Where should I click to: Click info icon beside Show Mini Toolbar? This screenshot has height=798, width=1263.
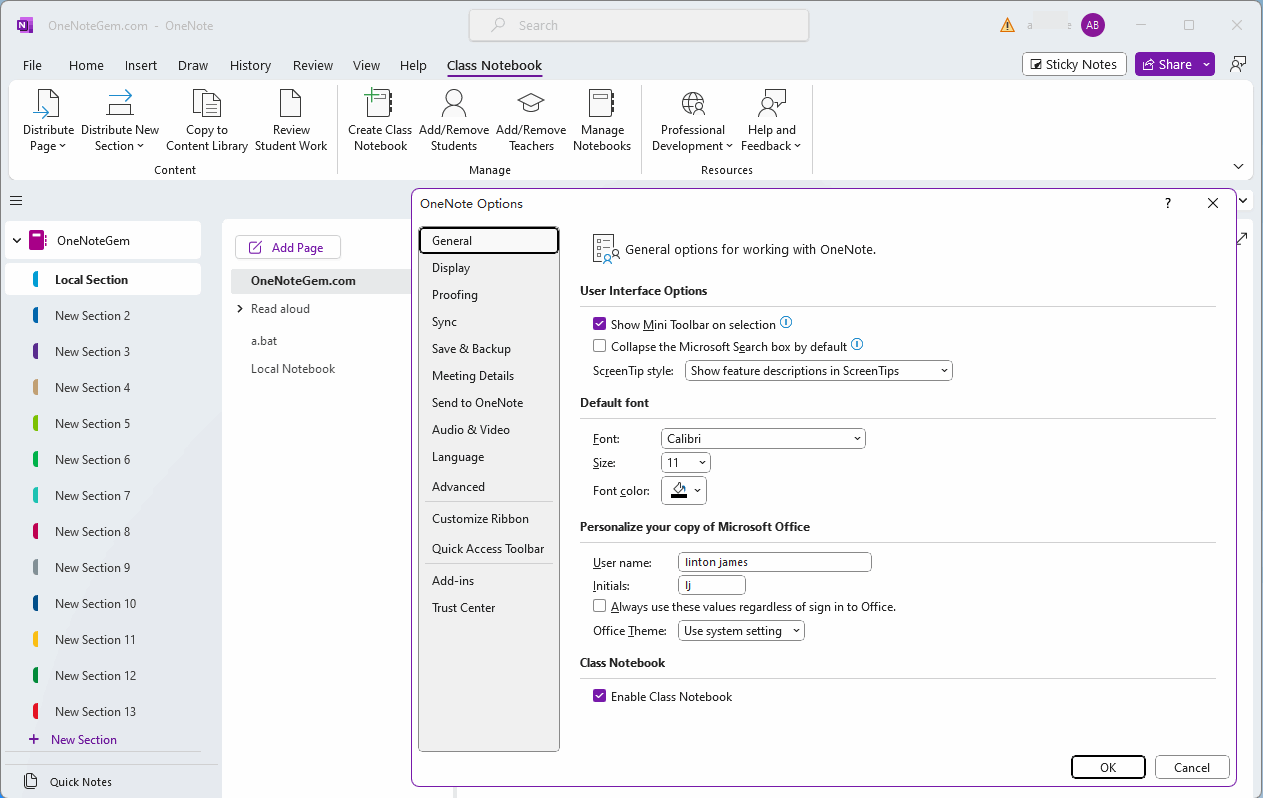pyautogui.click(x=786, y=323)
